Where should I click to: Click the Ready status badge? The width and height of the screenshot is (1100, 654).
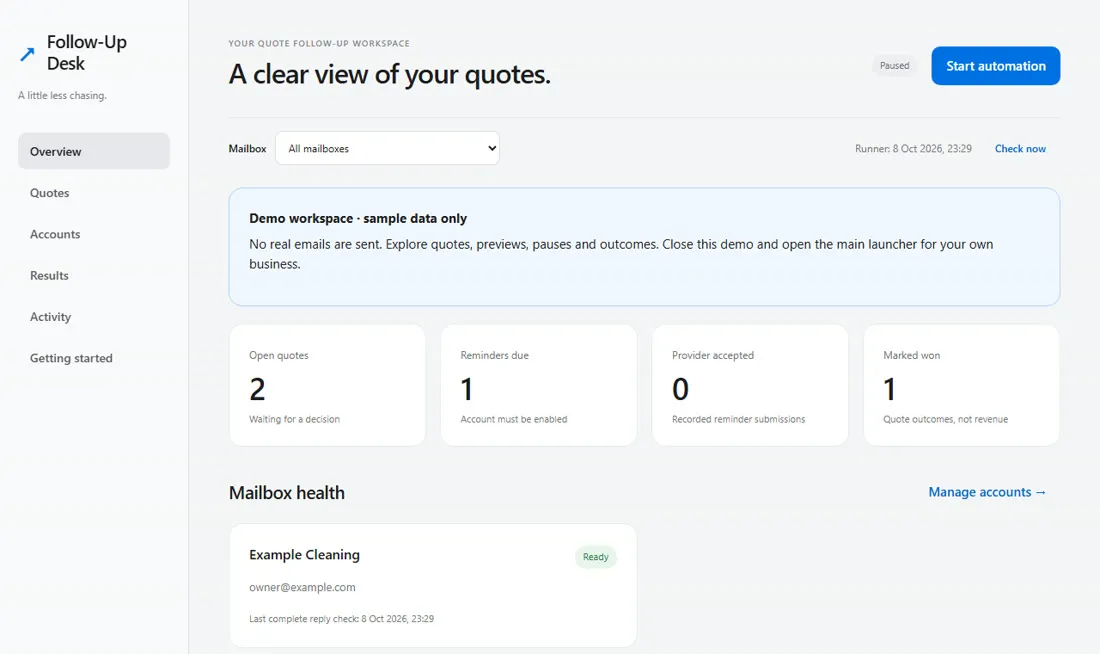click(x=596, y=556)
